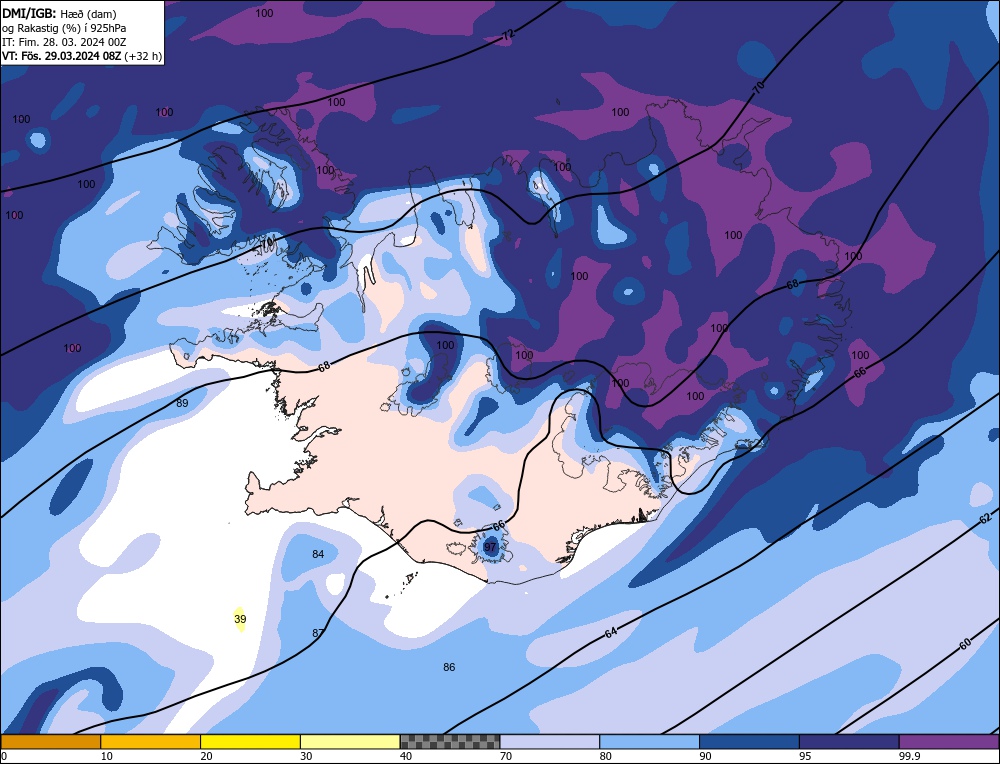
Task: Click the medium blue 90–95 legend swatch
Action: (x=749, y=742)
